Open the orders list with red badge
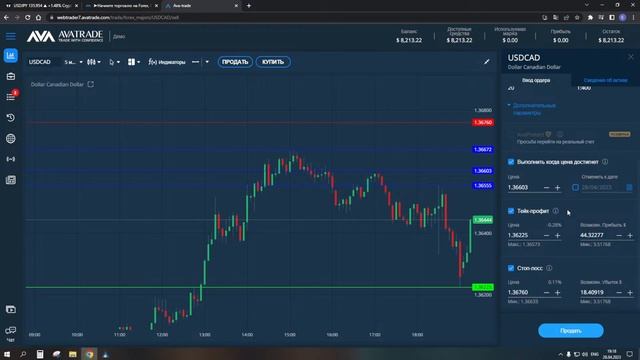The image size is (640, 360). pos(11,97)
